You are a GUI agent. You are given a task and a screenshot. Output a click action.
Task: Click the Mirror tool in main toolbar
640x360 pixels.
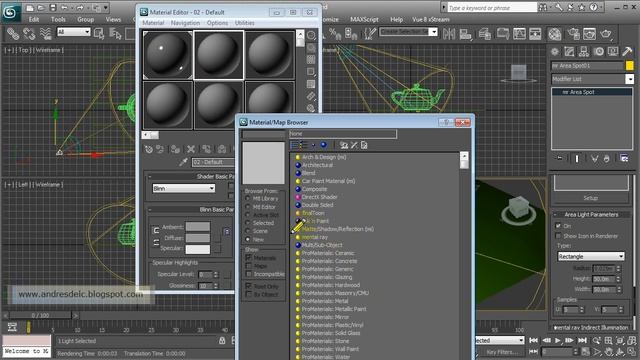[449, 34]
